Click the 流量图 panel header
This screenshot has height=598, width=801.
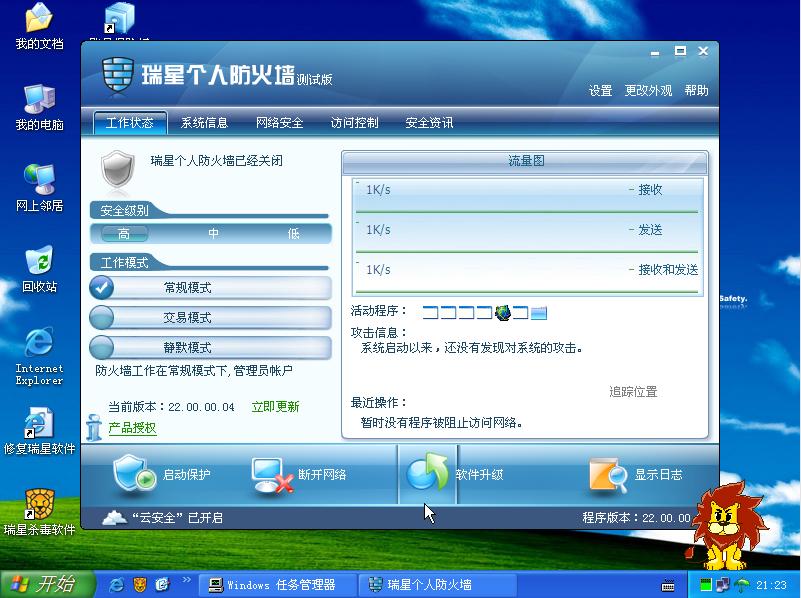pyautogui.click(x=525, y=161)
